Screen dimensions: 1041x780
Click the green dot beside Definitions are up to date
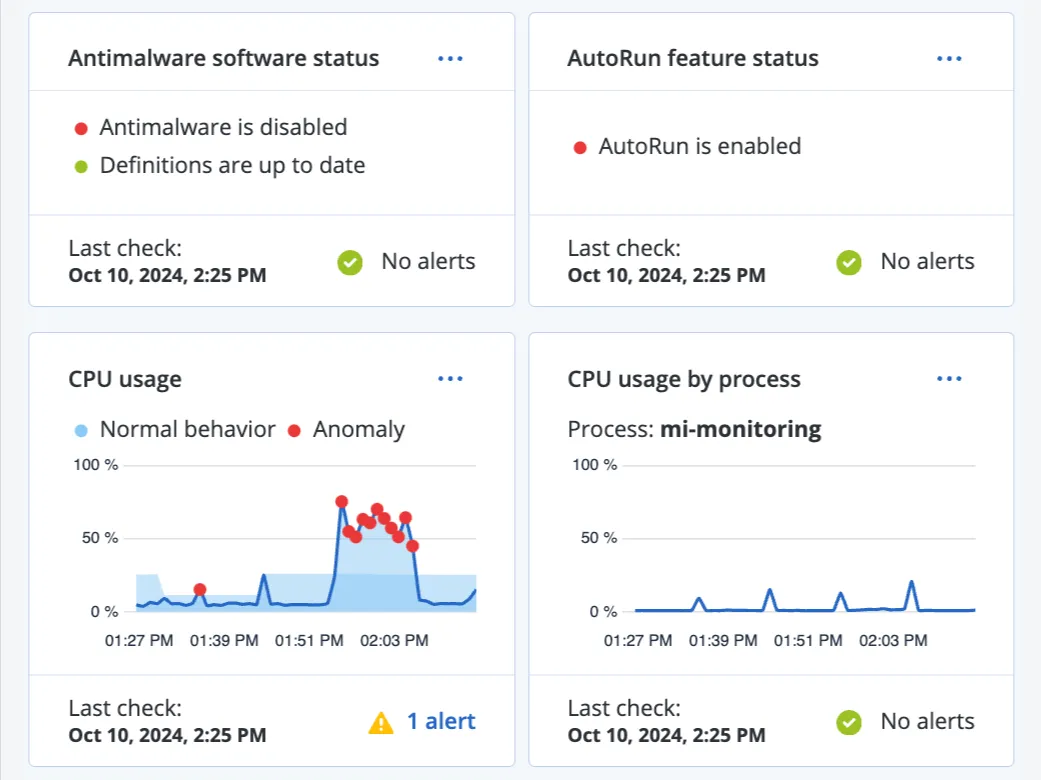pos(81,166)
